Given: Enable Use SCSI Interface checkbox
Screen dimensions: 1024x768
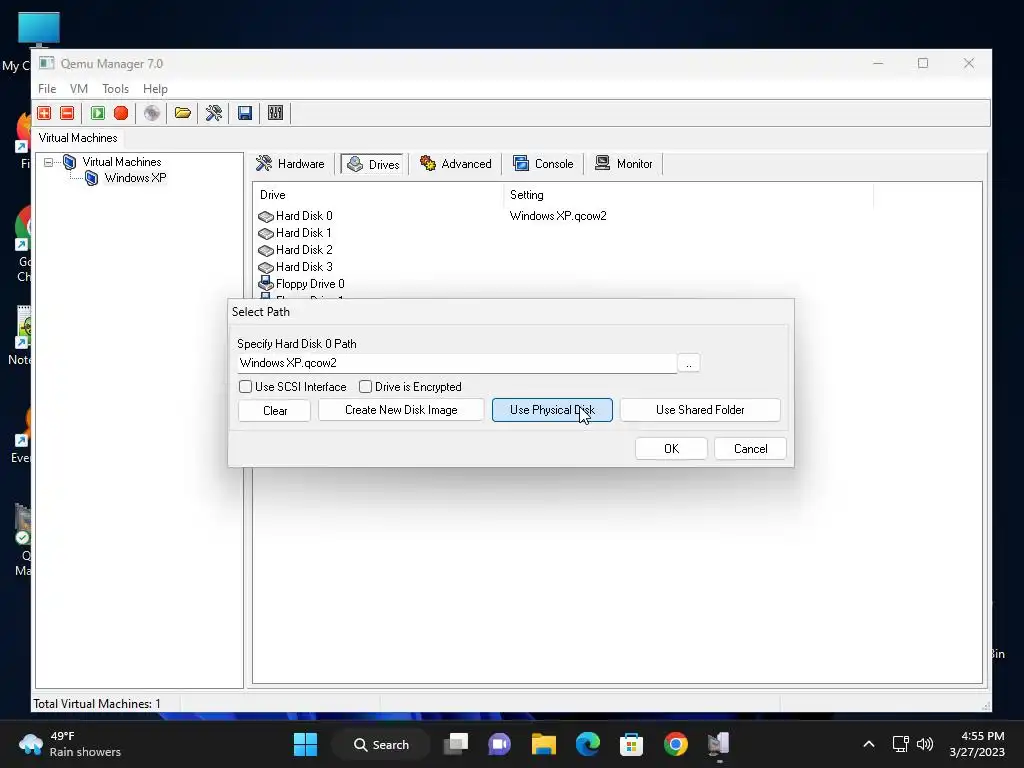Looking at the screenshot, I should [246, 387].
